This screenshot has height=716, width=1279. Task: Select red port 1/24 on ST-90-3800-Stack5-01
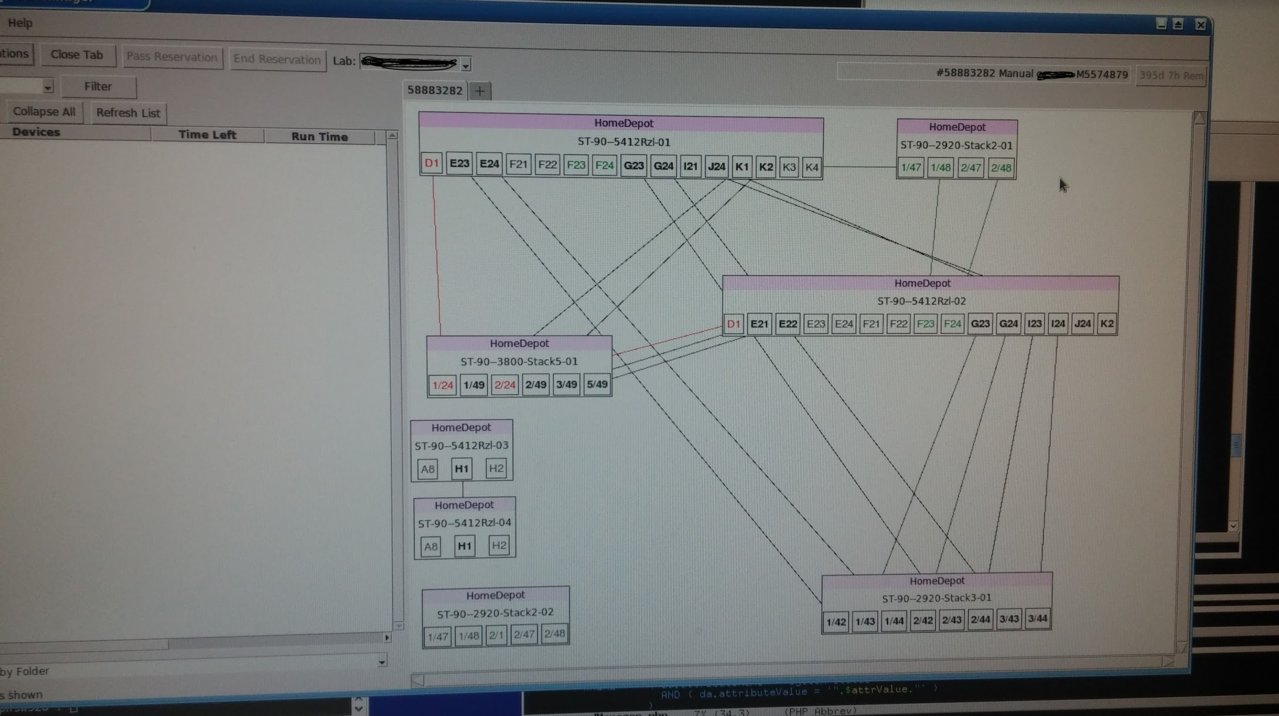442,385
